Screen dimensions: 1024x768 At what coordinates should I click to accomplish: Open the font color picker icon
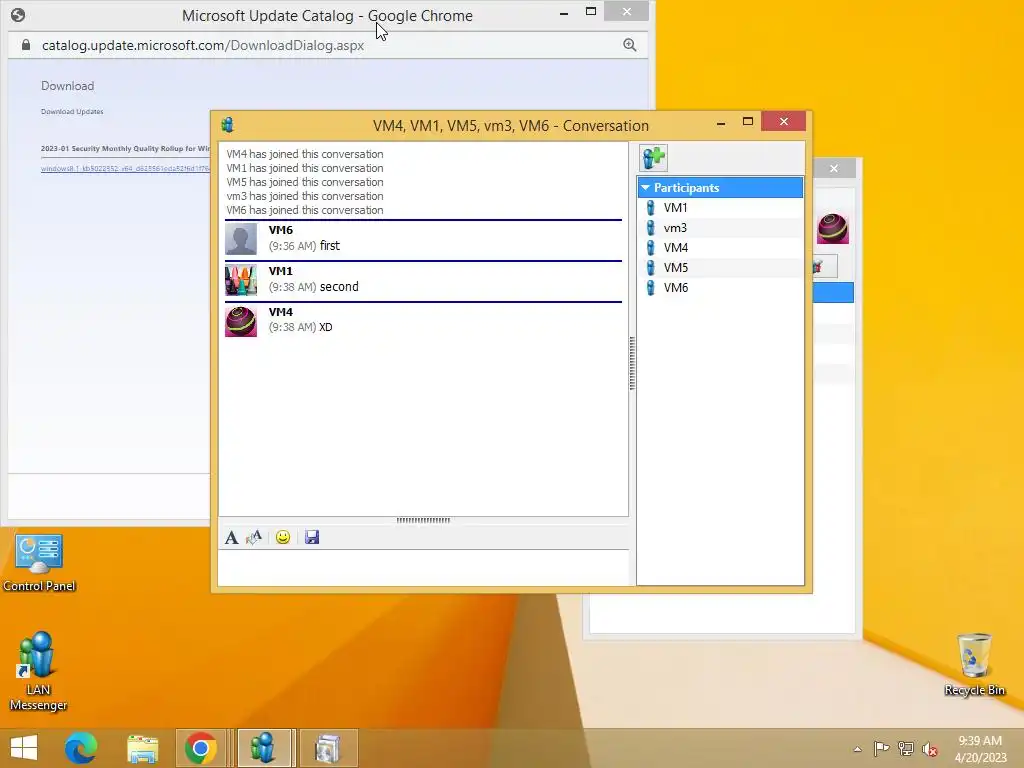click(253, 537)
